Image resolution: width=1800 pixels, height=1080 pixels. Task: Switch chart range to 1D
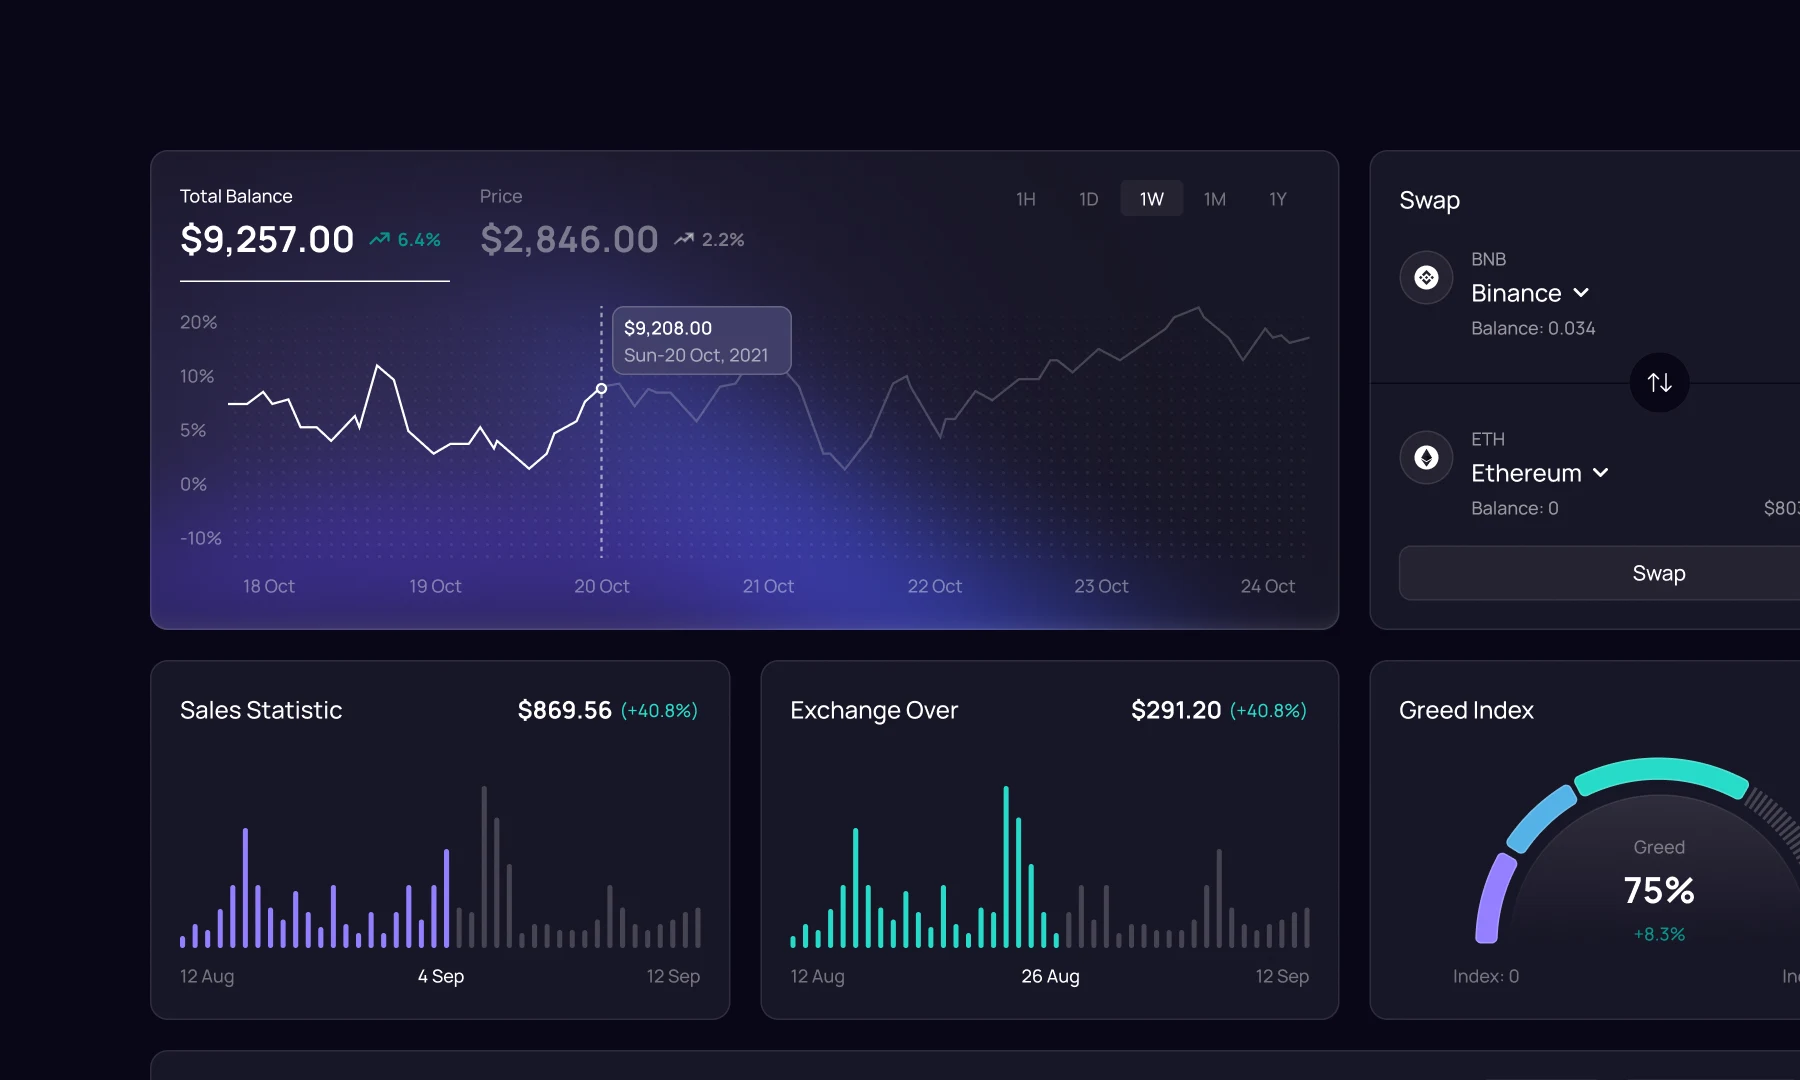click(x=1088, y=199)
